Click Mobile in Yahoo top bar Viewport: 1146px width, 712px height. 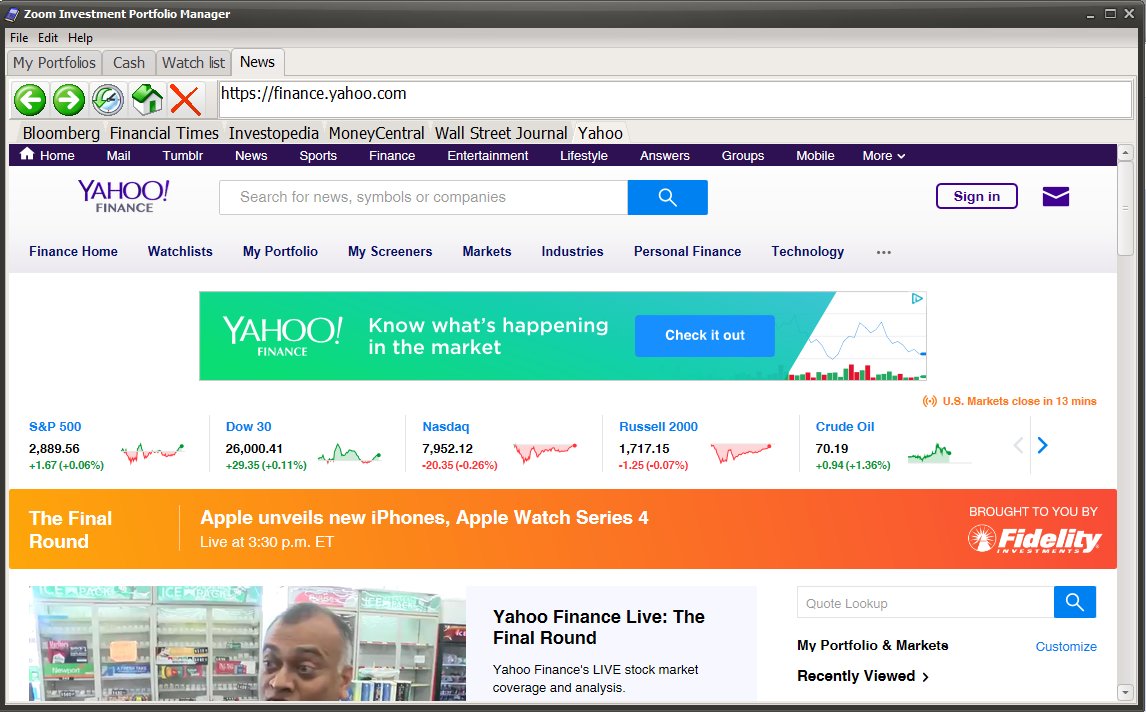pos(815,156)
